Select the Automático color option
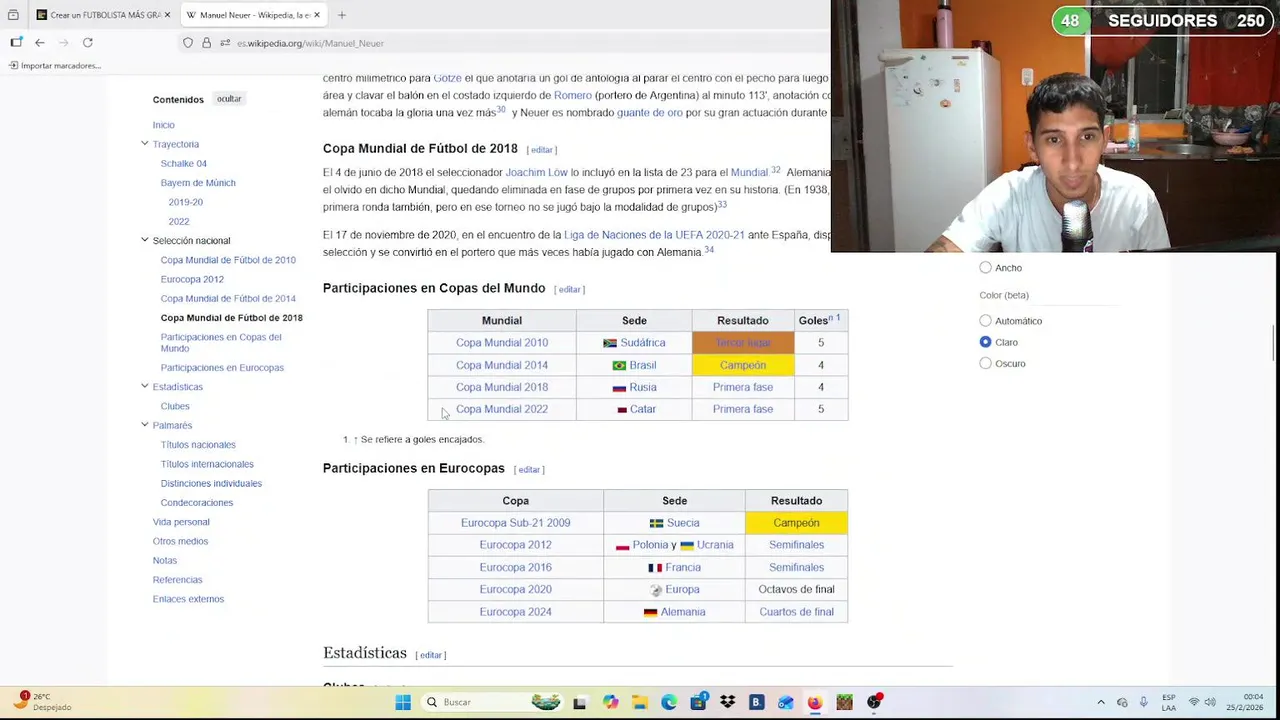 click(x=985, y=321)
